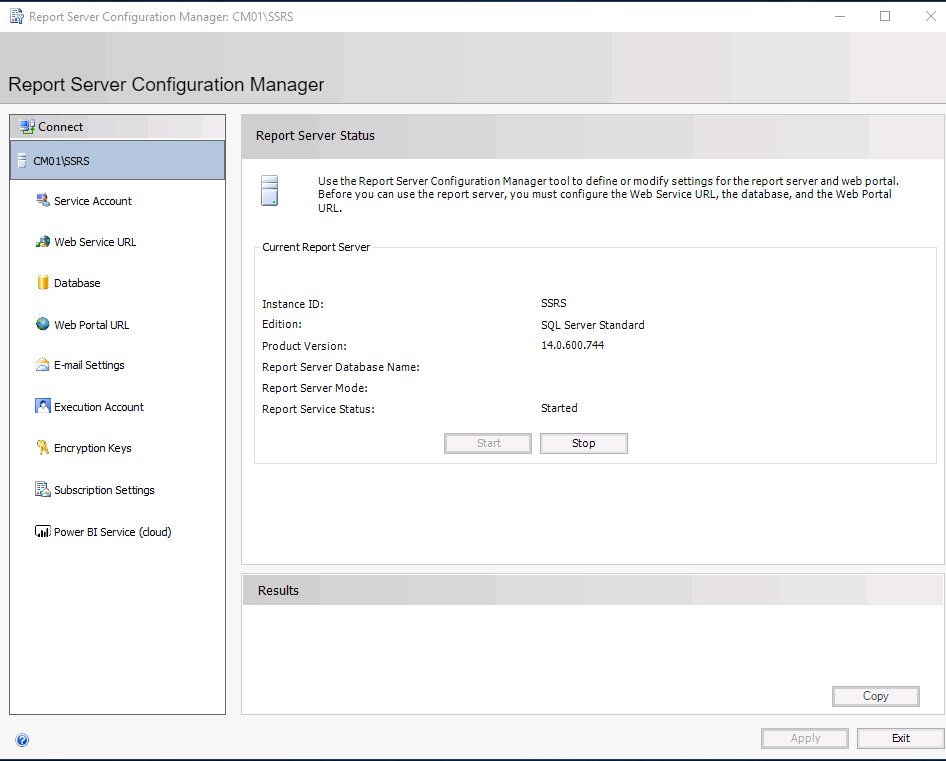Click the product version value 14.0.600.744
Image resolution: width=946 pixels, height=761 pixels.
(x=573, y=345)
